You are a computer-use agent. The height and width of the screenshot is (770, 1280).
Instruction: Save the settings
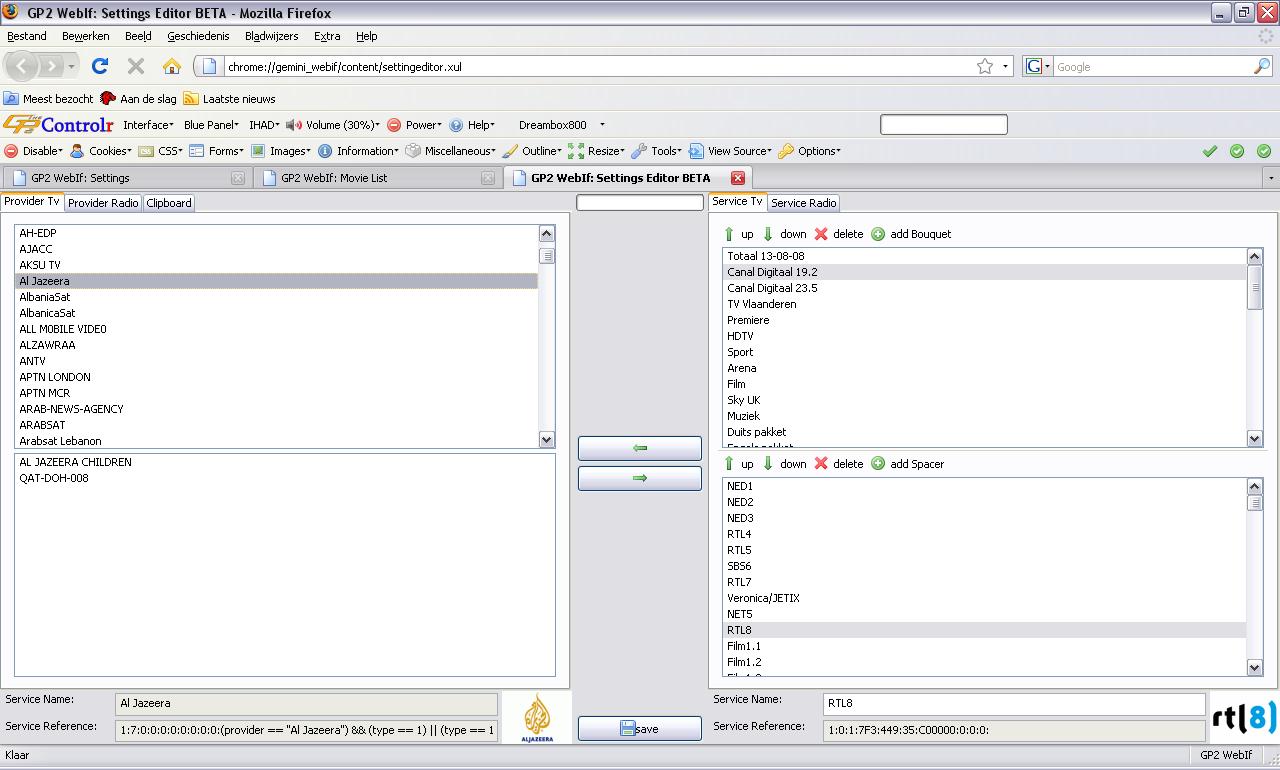[x=640, y=729]
